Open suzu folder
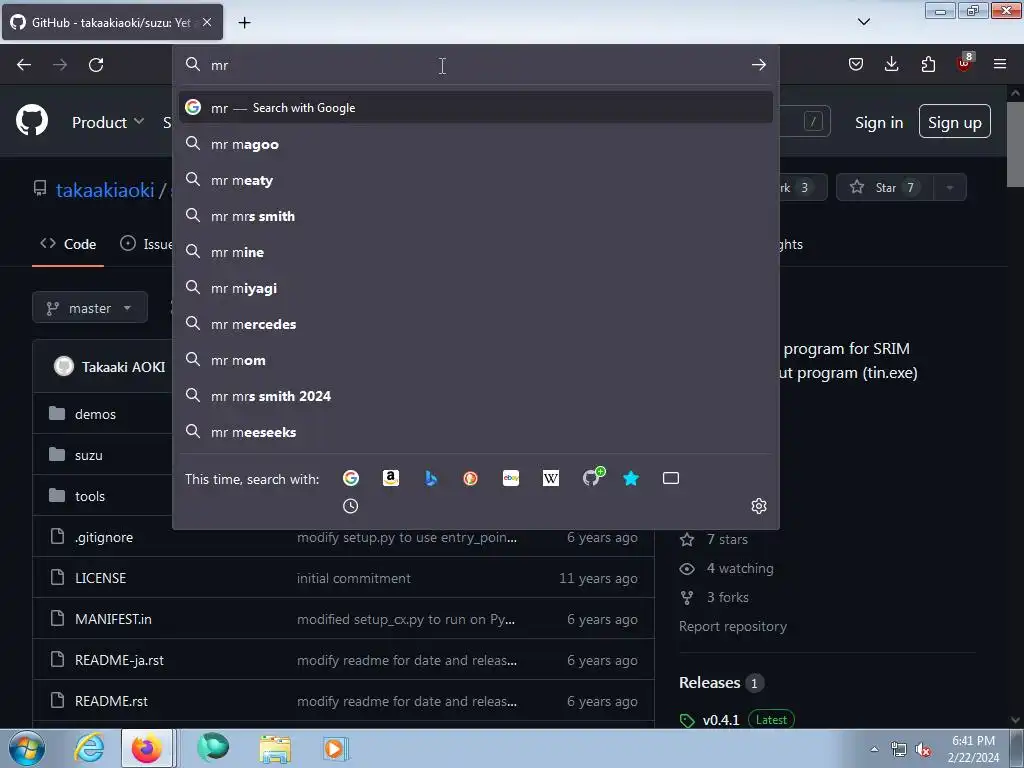The height and width of the screenshot is (768, 1024). (x=89, y=455)
